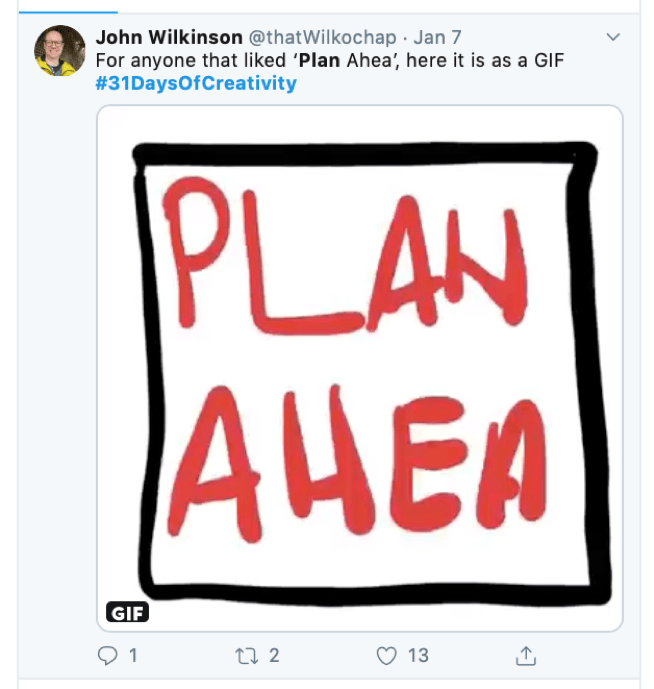Open John Wilkinson's profile name link
Image resolution: width=654 pixels, height=689 pixels.
click(169, 37)
